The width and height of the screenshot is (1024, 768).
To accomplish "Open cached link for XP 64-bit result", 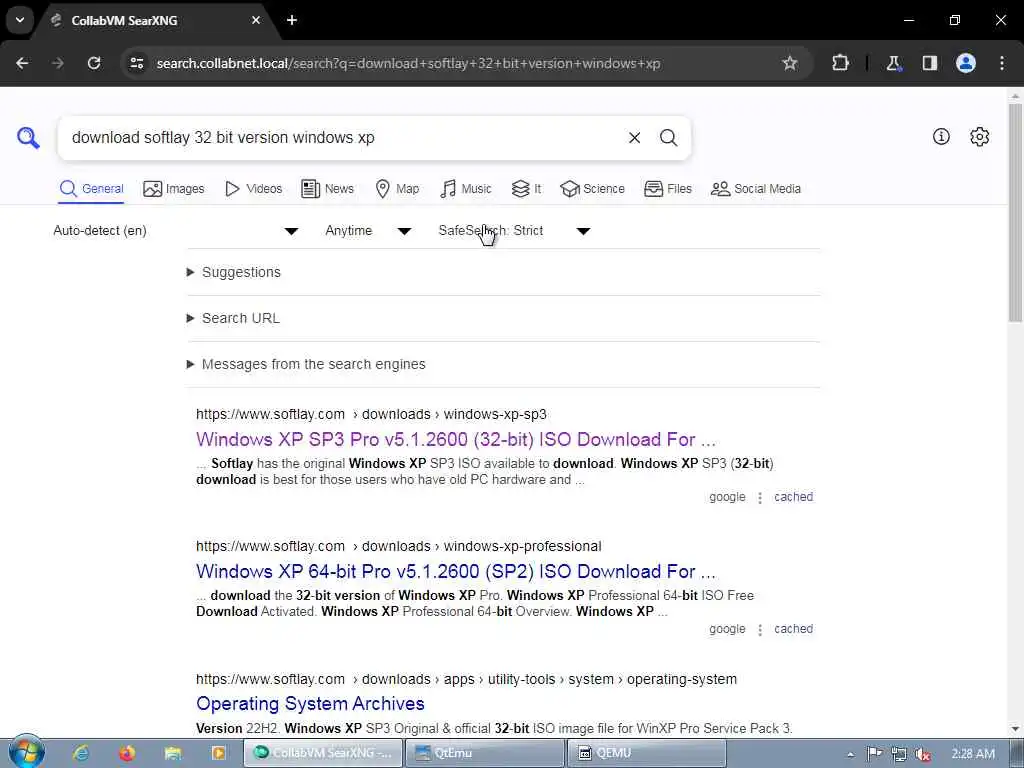I will (793, 629).
